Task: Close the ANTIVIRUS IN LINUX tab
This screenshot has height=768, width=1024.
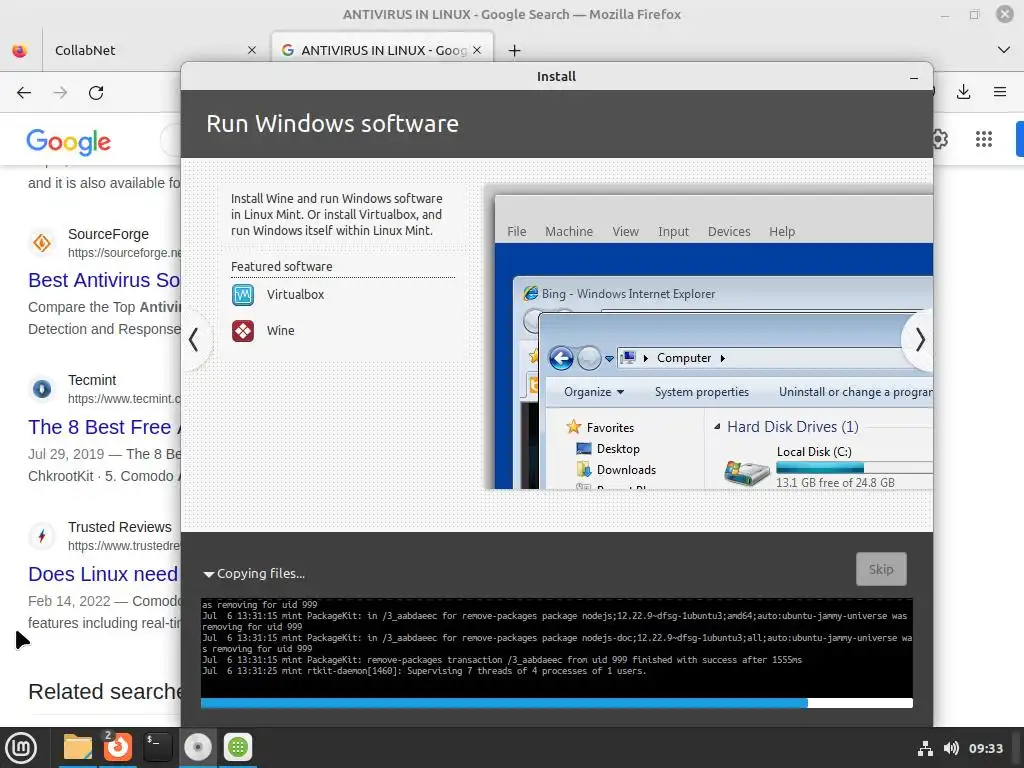Action: (x=477, y=50)
